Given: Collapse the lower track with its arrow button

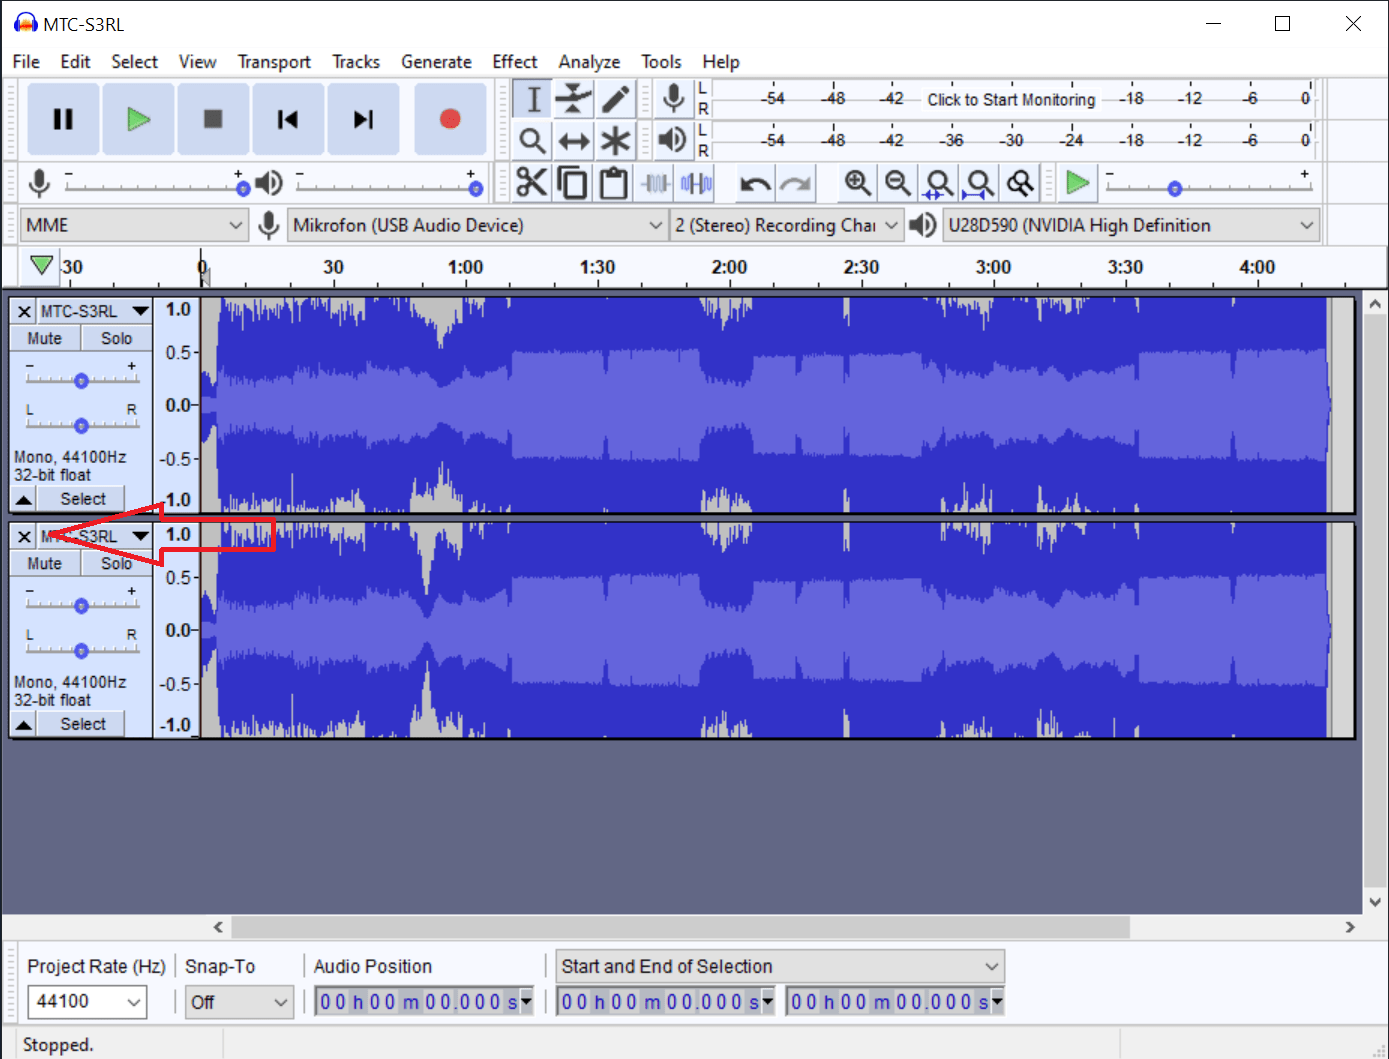Looking at the screenshot, I should point(22,723).
